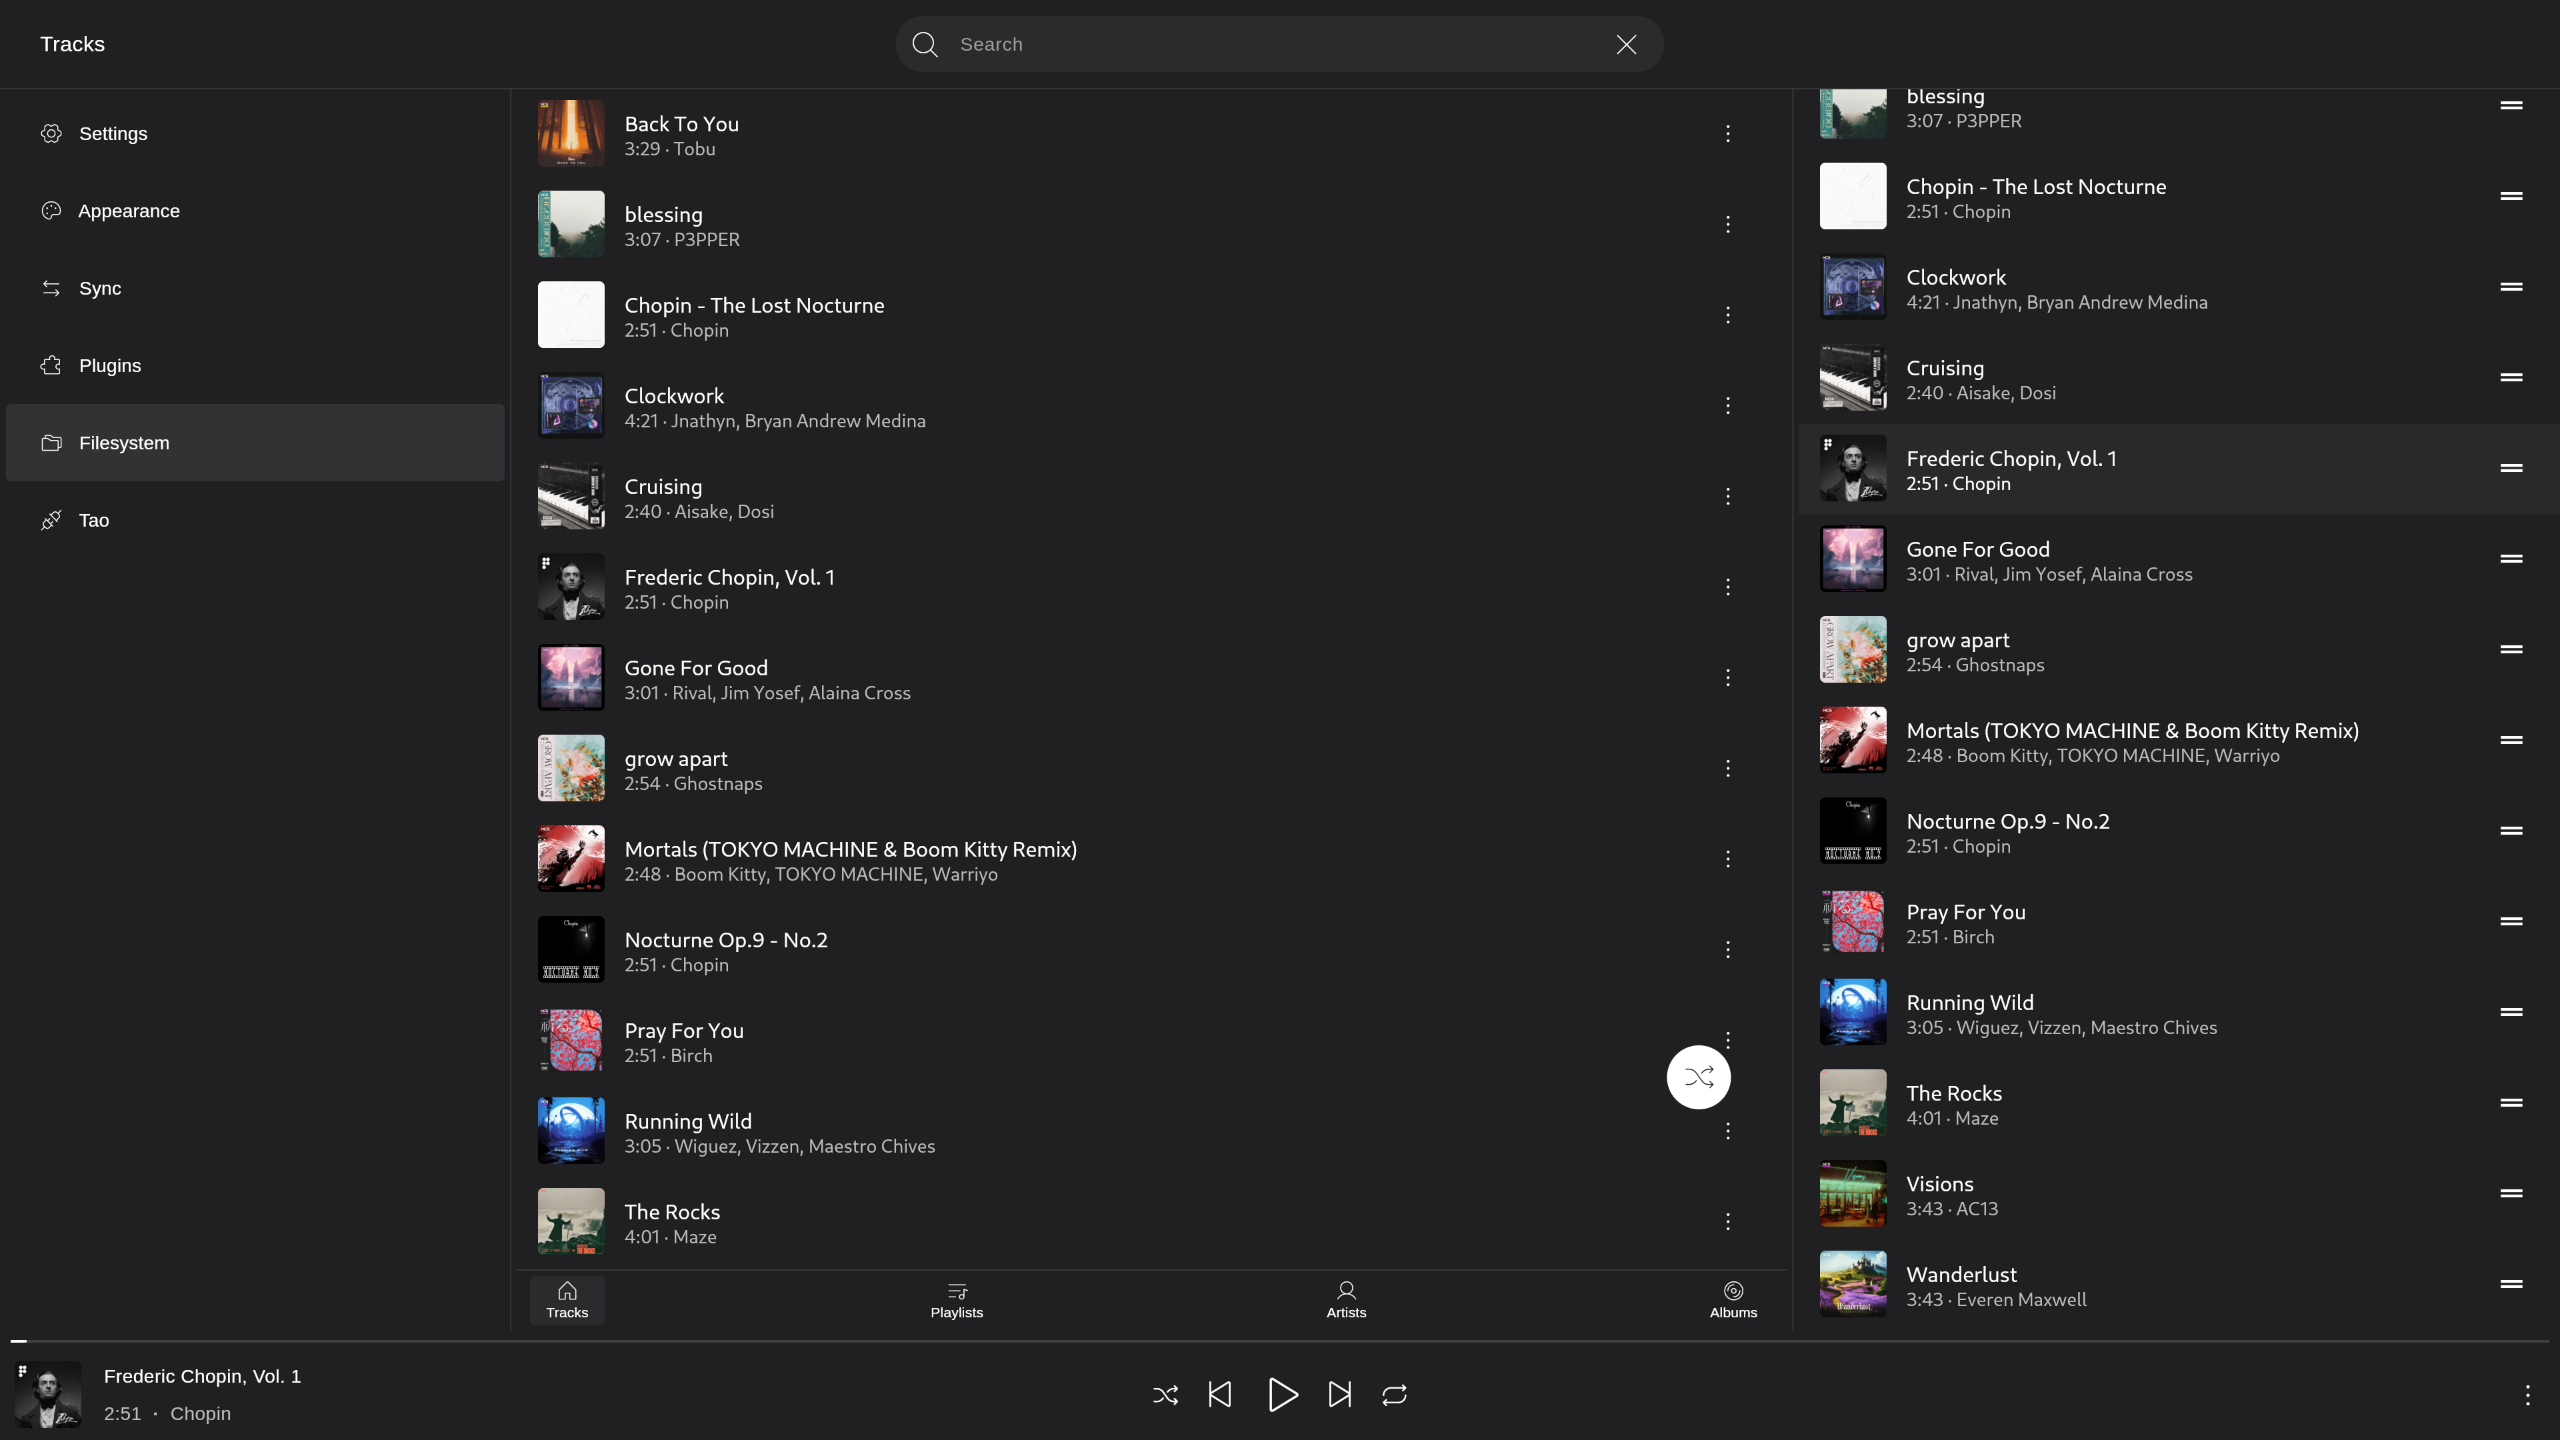Grab queue handle for Frederic Chopin, Vol. 1
The image size is (2560, 1440).
pos(2511,468)
